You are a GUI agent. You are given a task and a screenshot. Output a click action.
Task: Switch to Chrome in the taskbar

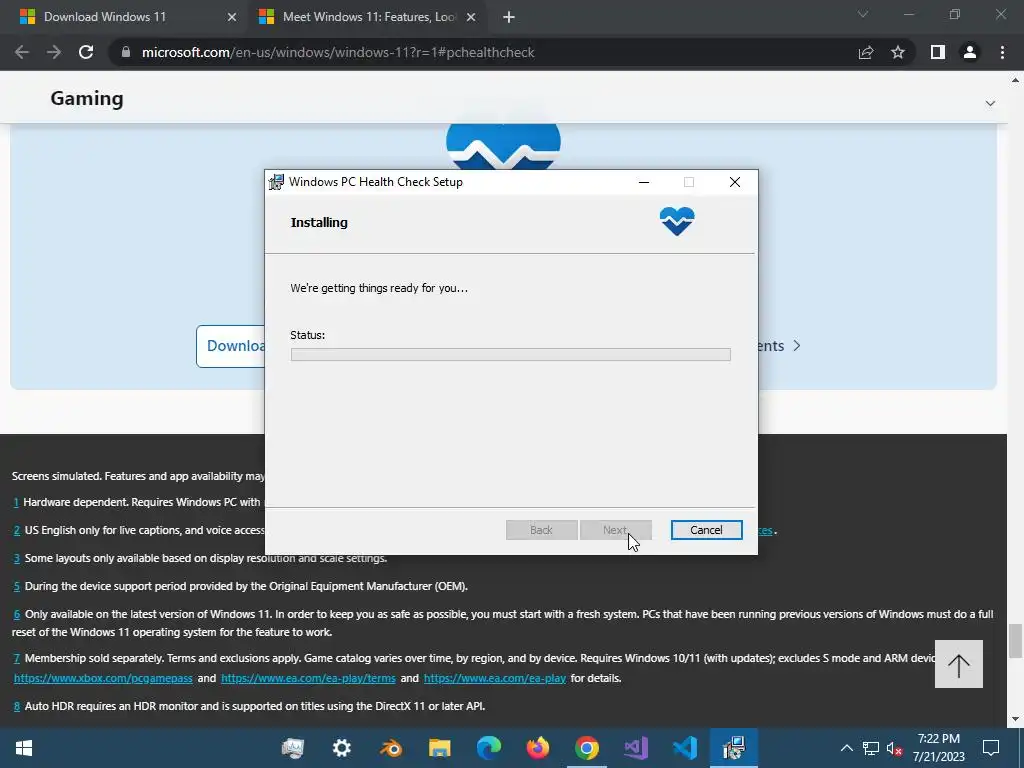click(586, 748)
